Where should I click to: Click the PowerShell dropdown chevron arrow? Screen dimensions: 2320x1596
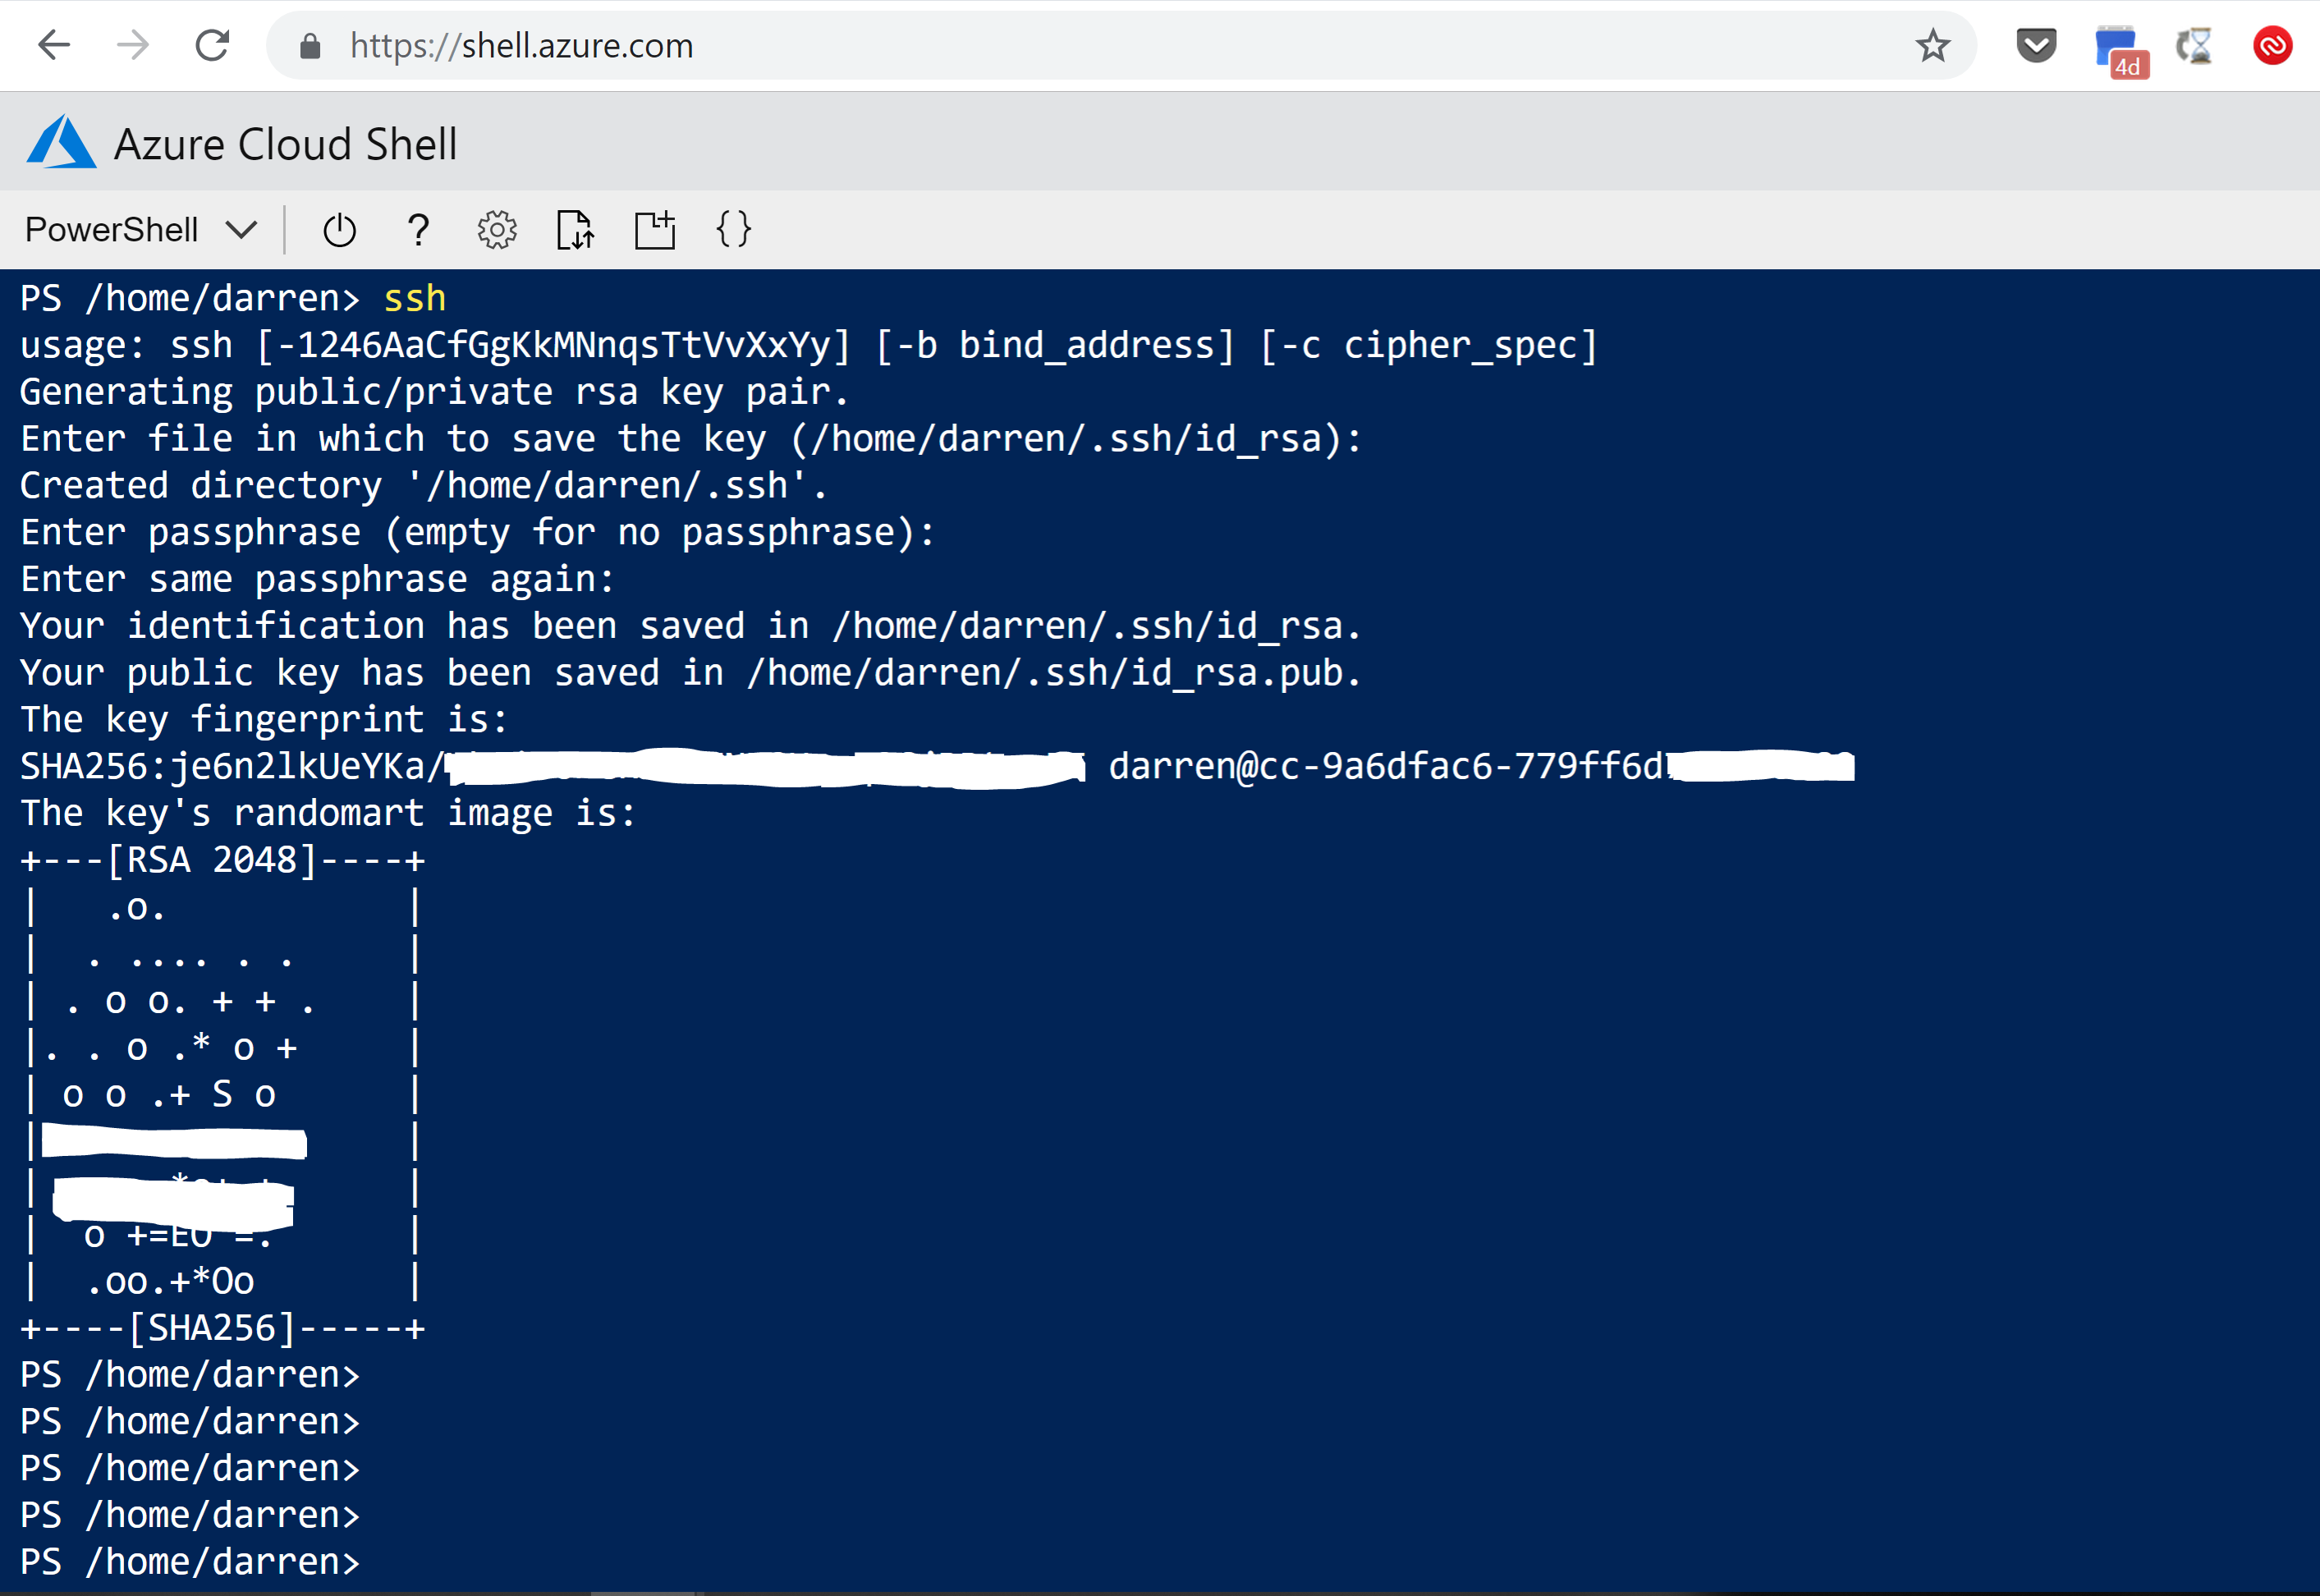point(241,230)
